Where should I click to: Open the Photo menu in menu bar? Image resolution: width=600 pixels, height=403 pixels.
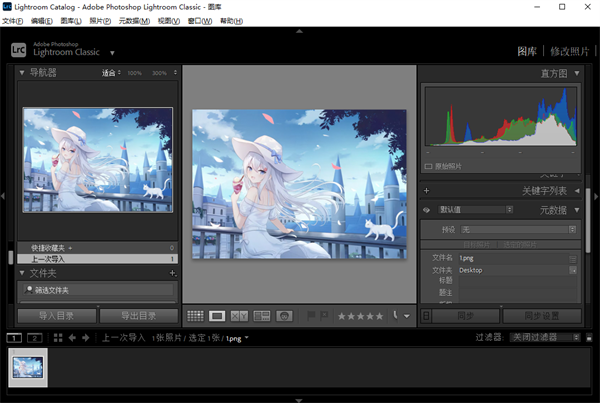(100, 20)
